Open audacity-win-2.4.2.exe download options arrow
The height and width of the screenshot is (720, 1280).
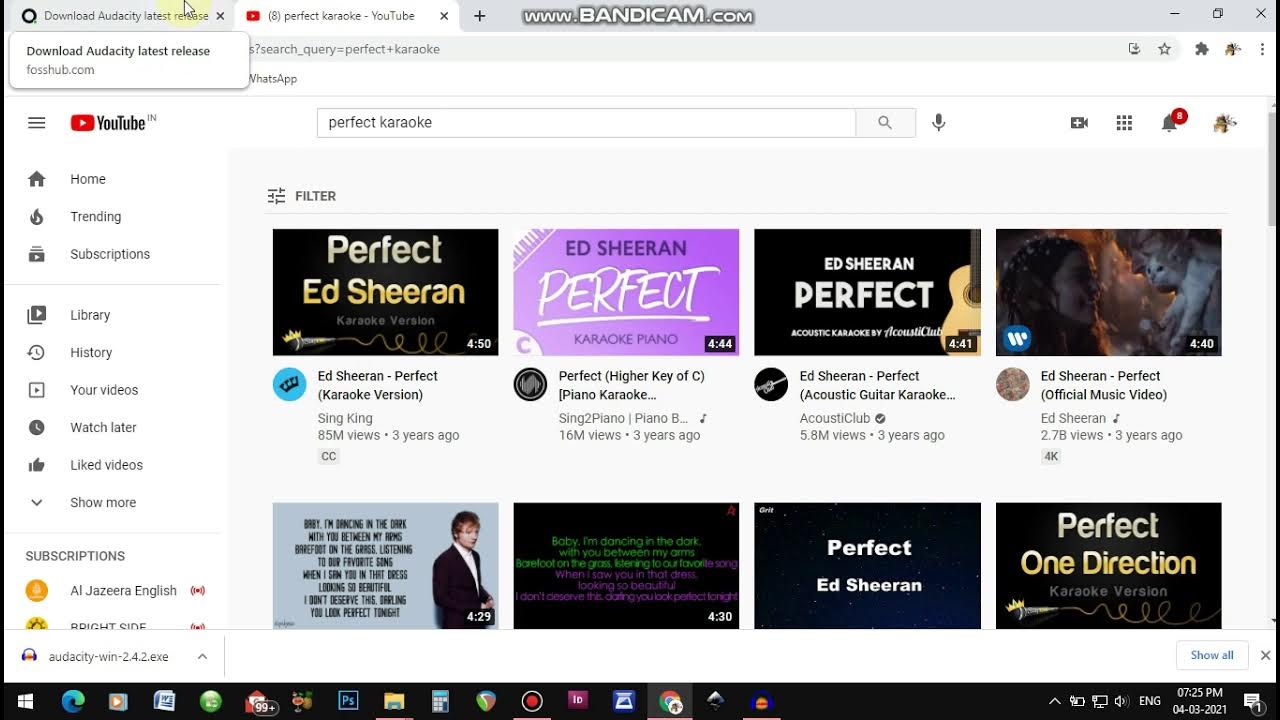(202, 657)
